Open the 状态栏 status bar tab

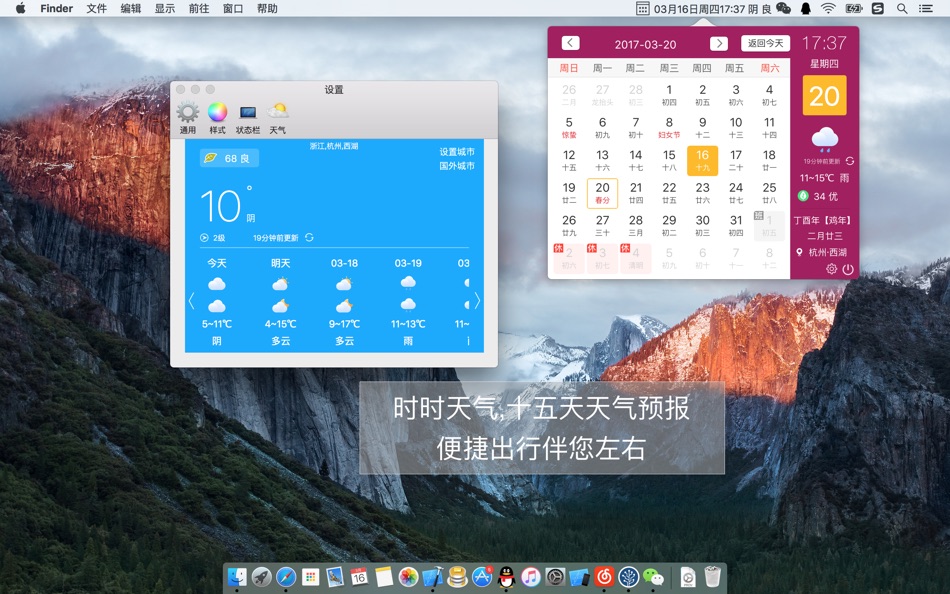click(x=248, y=118)
